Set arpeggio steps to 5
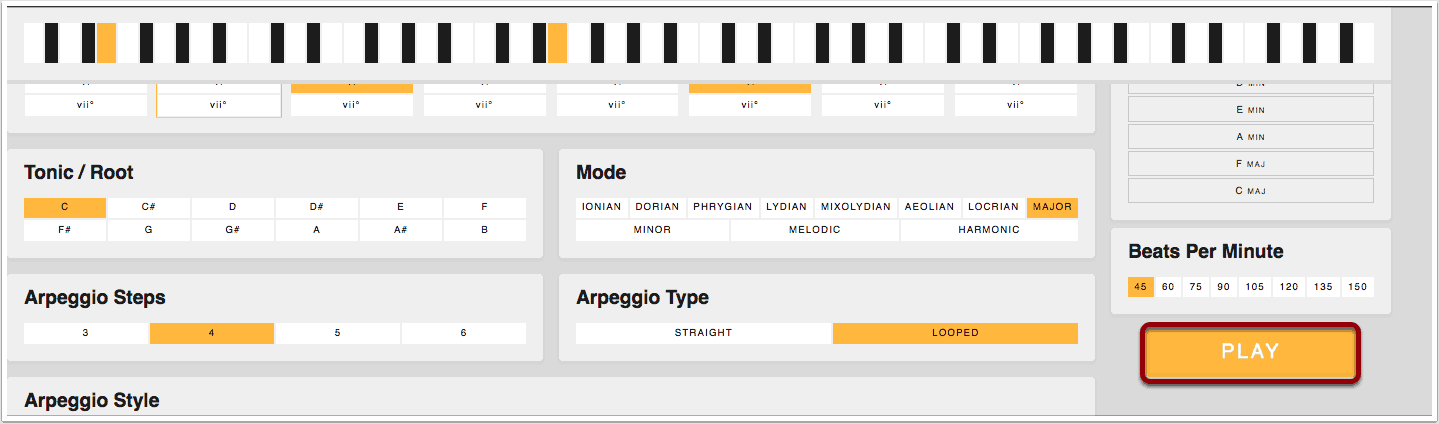Image resolution: width=1439 pixels, height=424 pixels. pos(338,333)
